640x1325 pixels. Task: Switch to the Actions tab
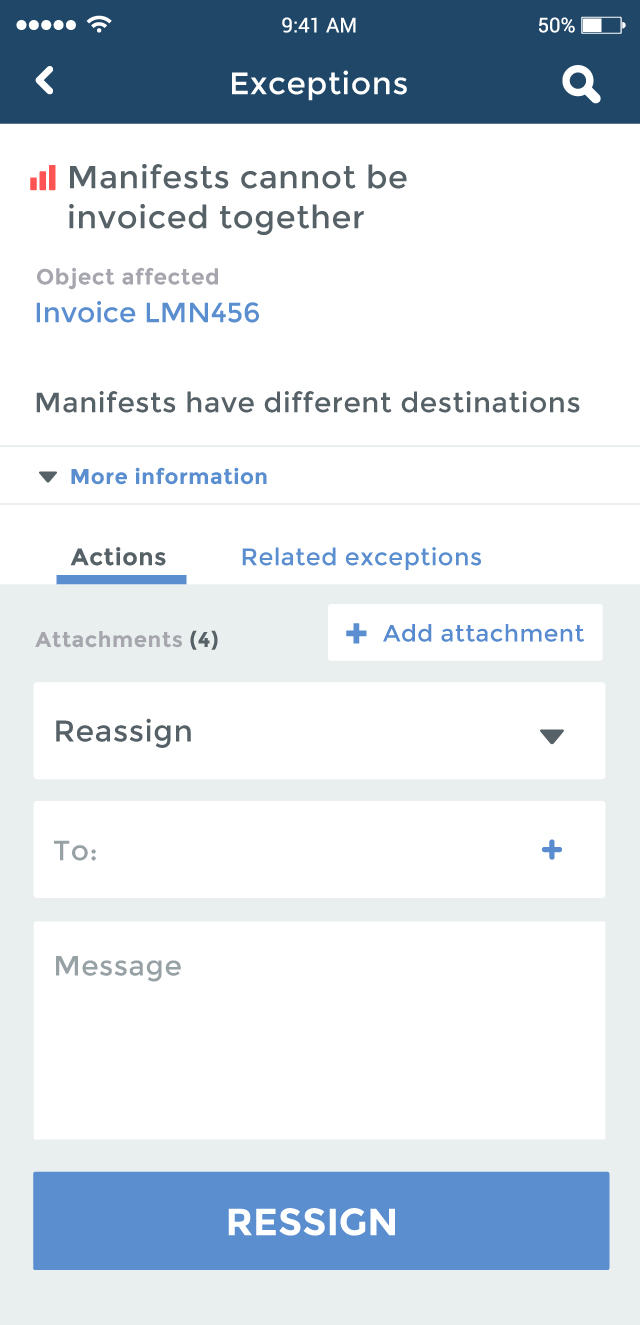coord(120,558)
